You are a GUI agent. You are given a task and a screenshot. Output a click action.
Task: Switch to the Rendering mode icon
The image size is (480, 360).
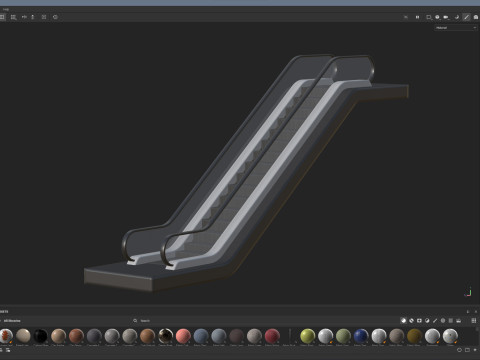tap(476, 17)
